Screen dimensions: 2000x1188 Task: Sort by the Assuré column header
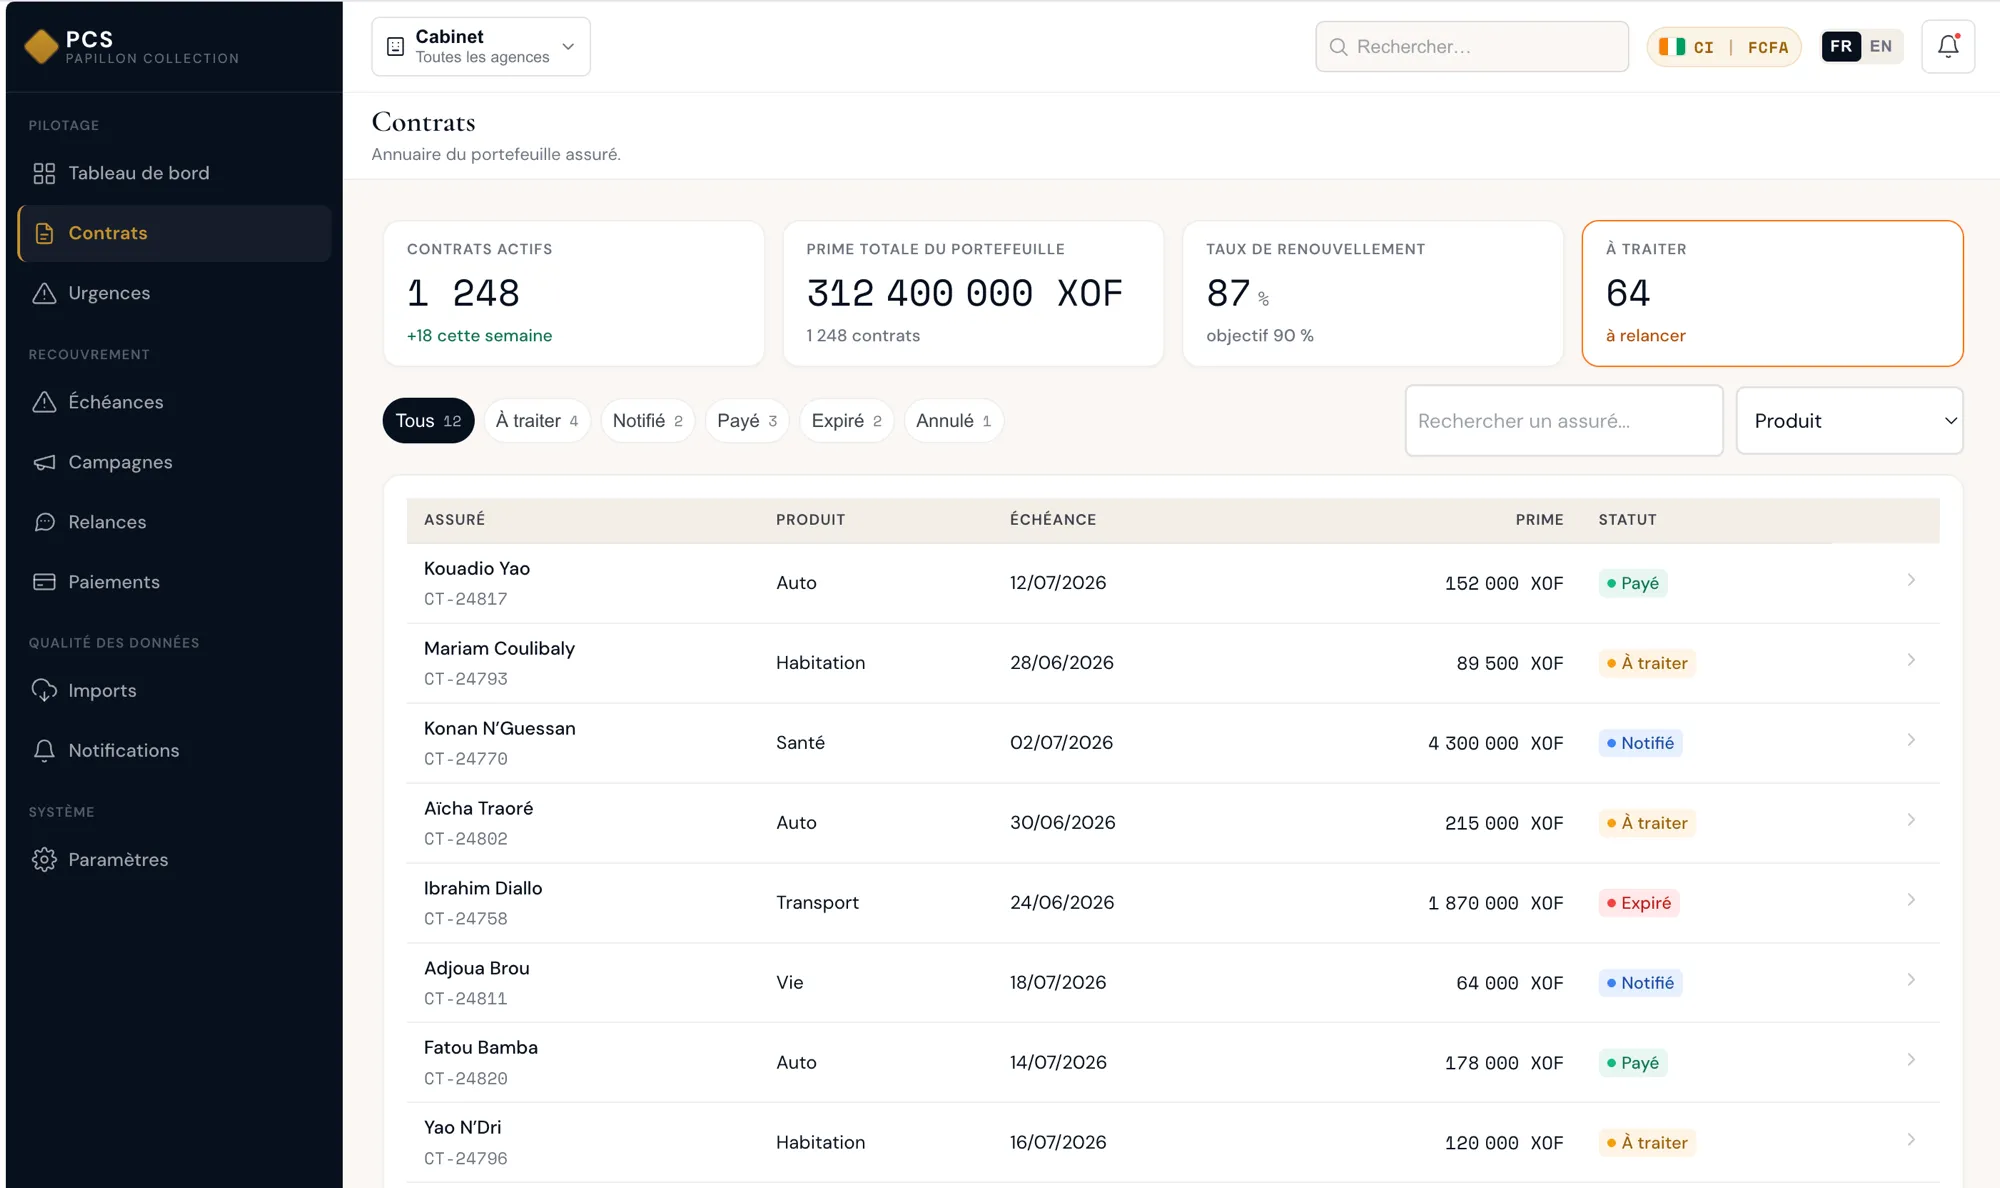coord(454,520)
